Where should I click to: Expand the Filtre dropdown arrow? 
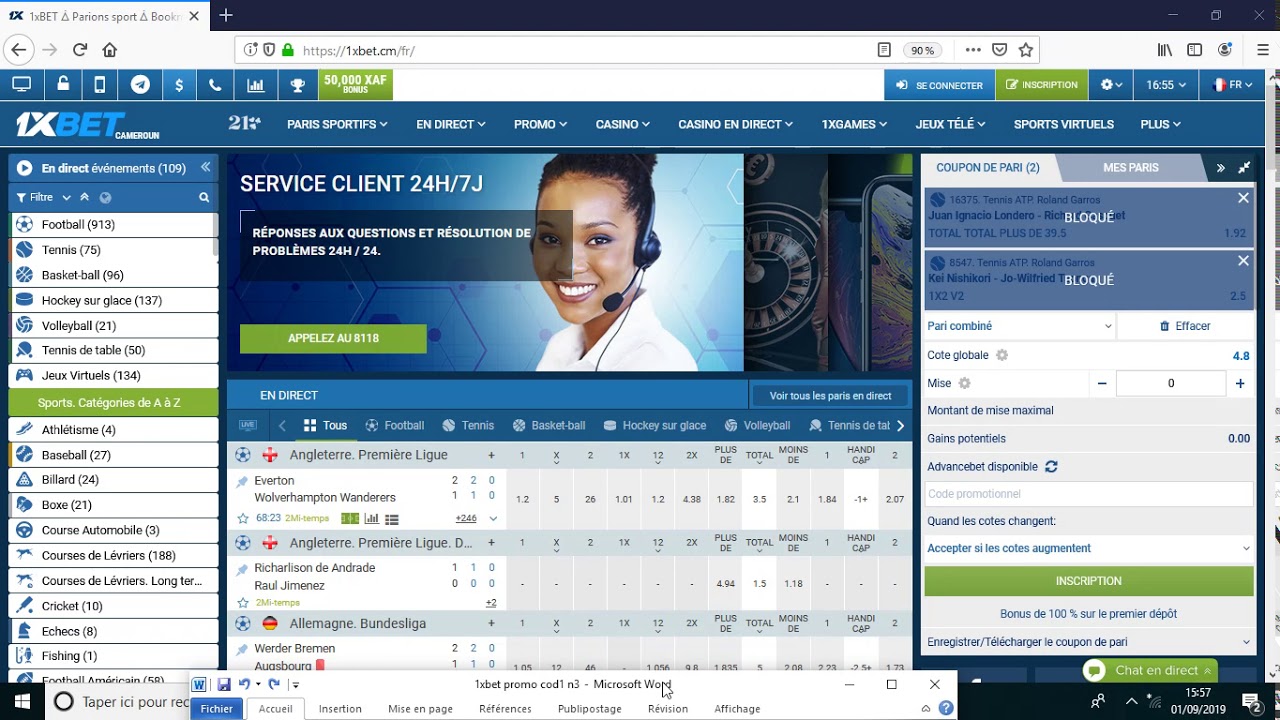[66, 198]
